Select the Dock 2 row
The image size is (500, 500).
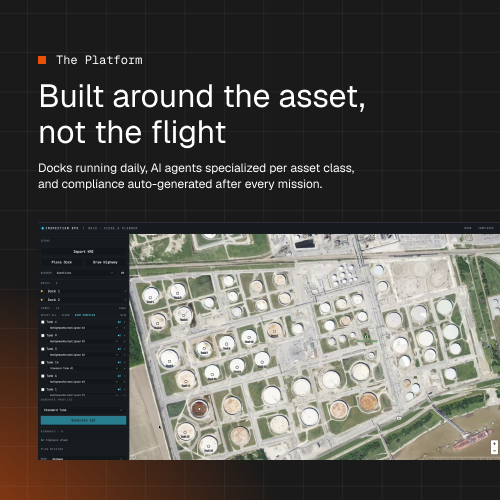(83, 300)
